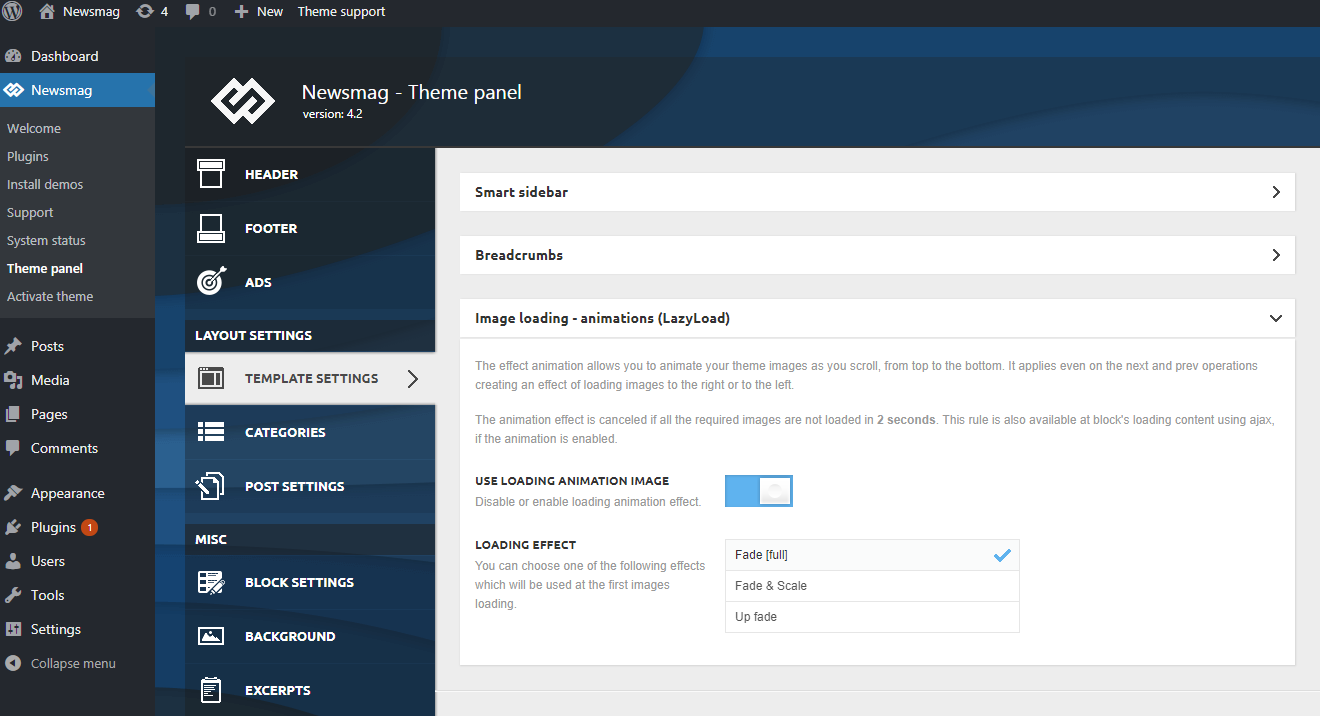Click the Pages icon in the sidebar

13,414
